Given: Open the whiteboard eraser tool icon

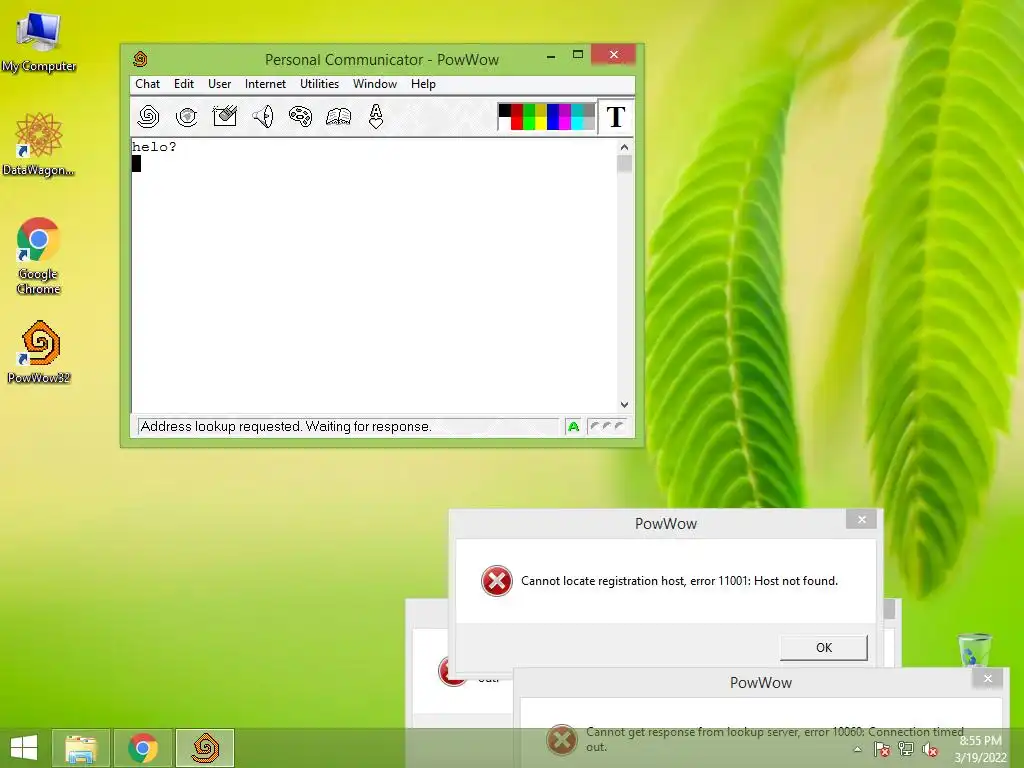Looking at the screenshot, I should click(225, 116).
